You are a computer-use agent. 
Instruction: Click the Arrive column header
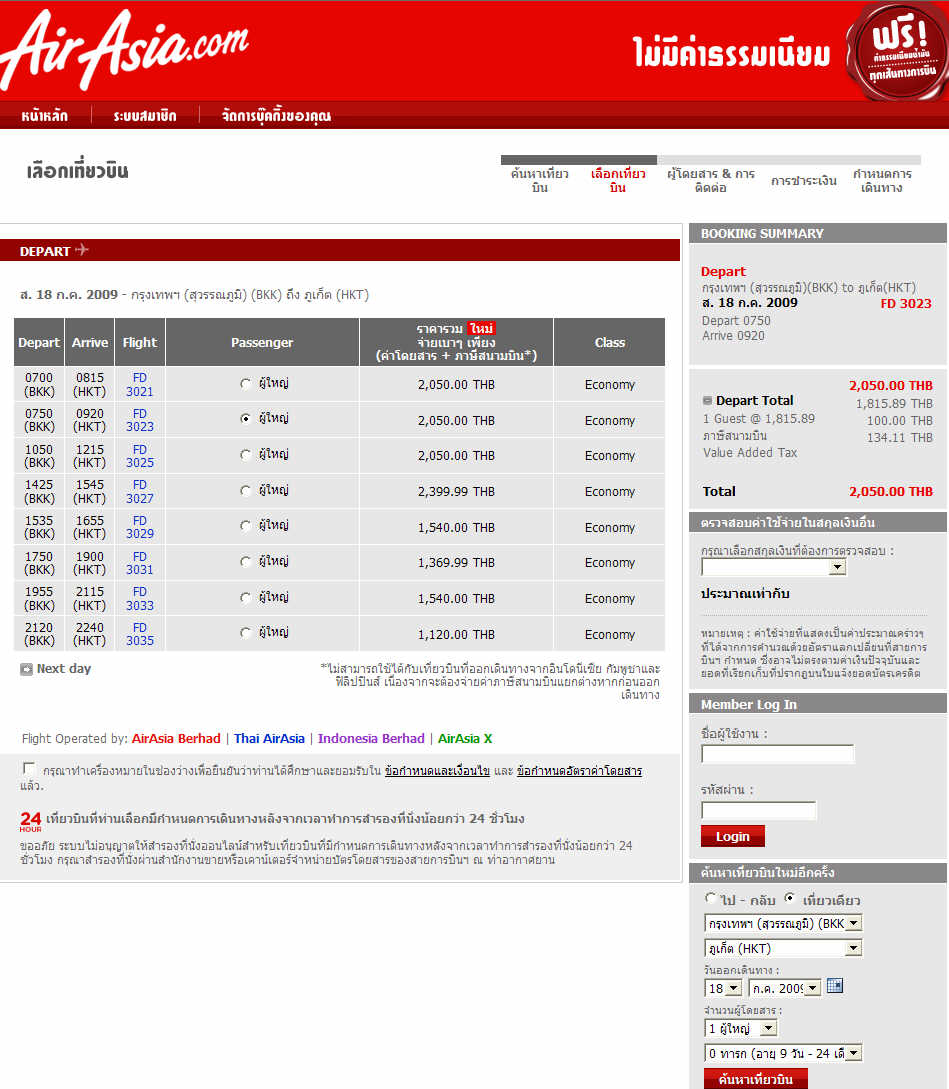90,342
